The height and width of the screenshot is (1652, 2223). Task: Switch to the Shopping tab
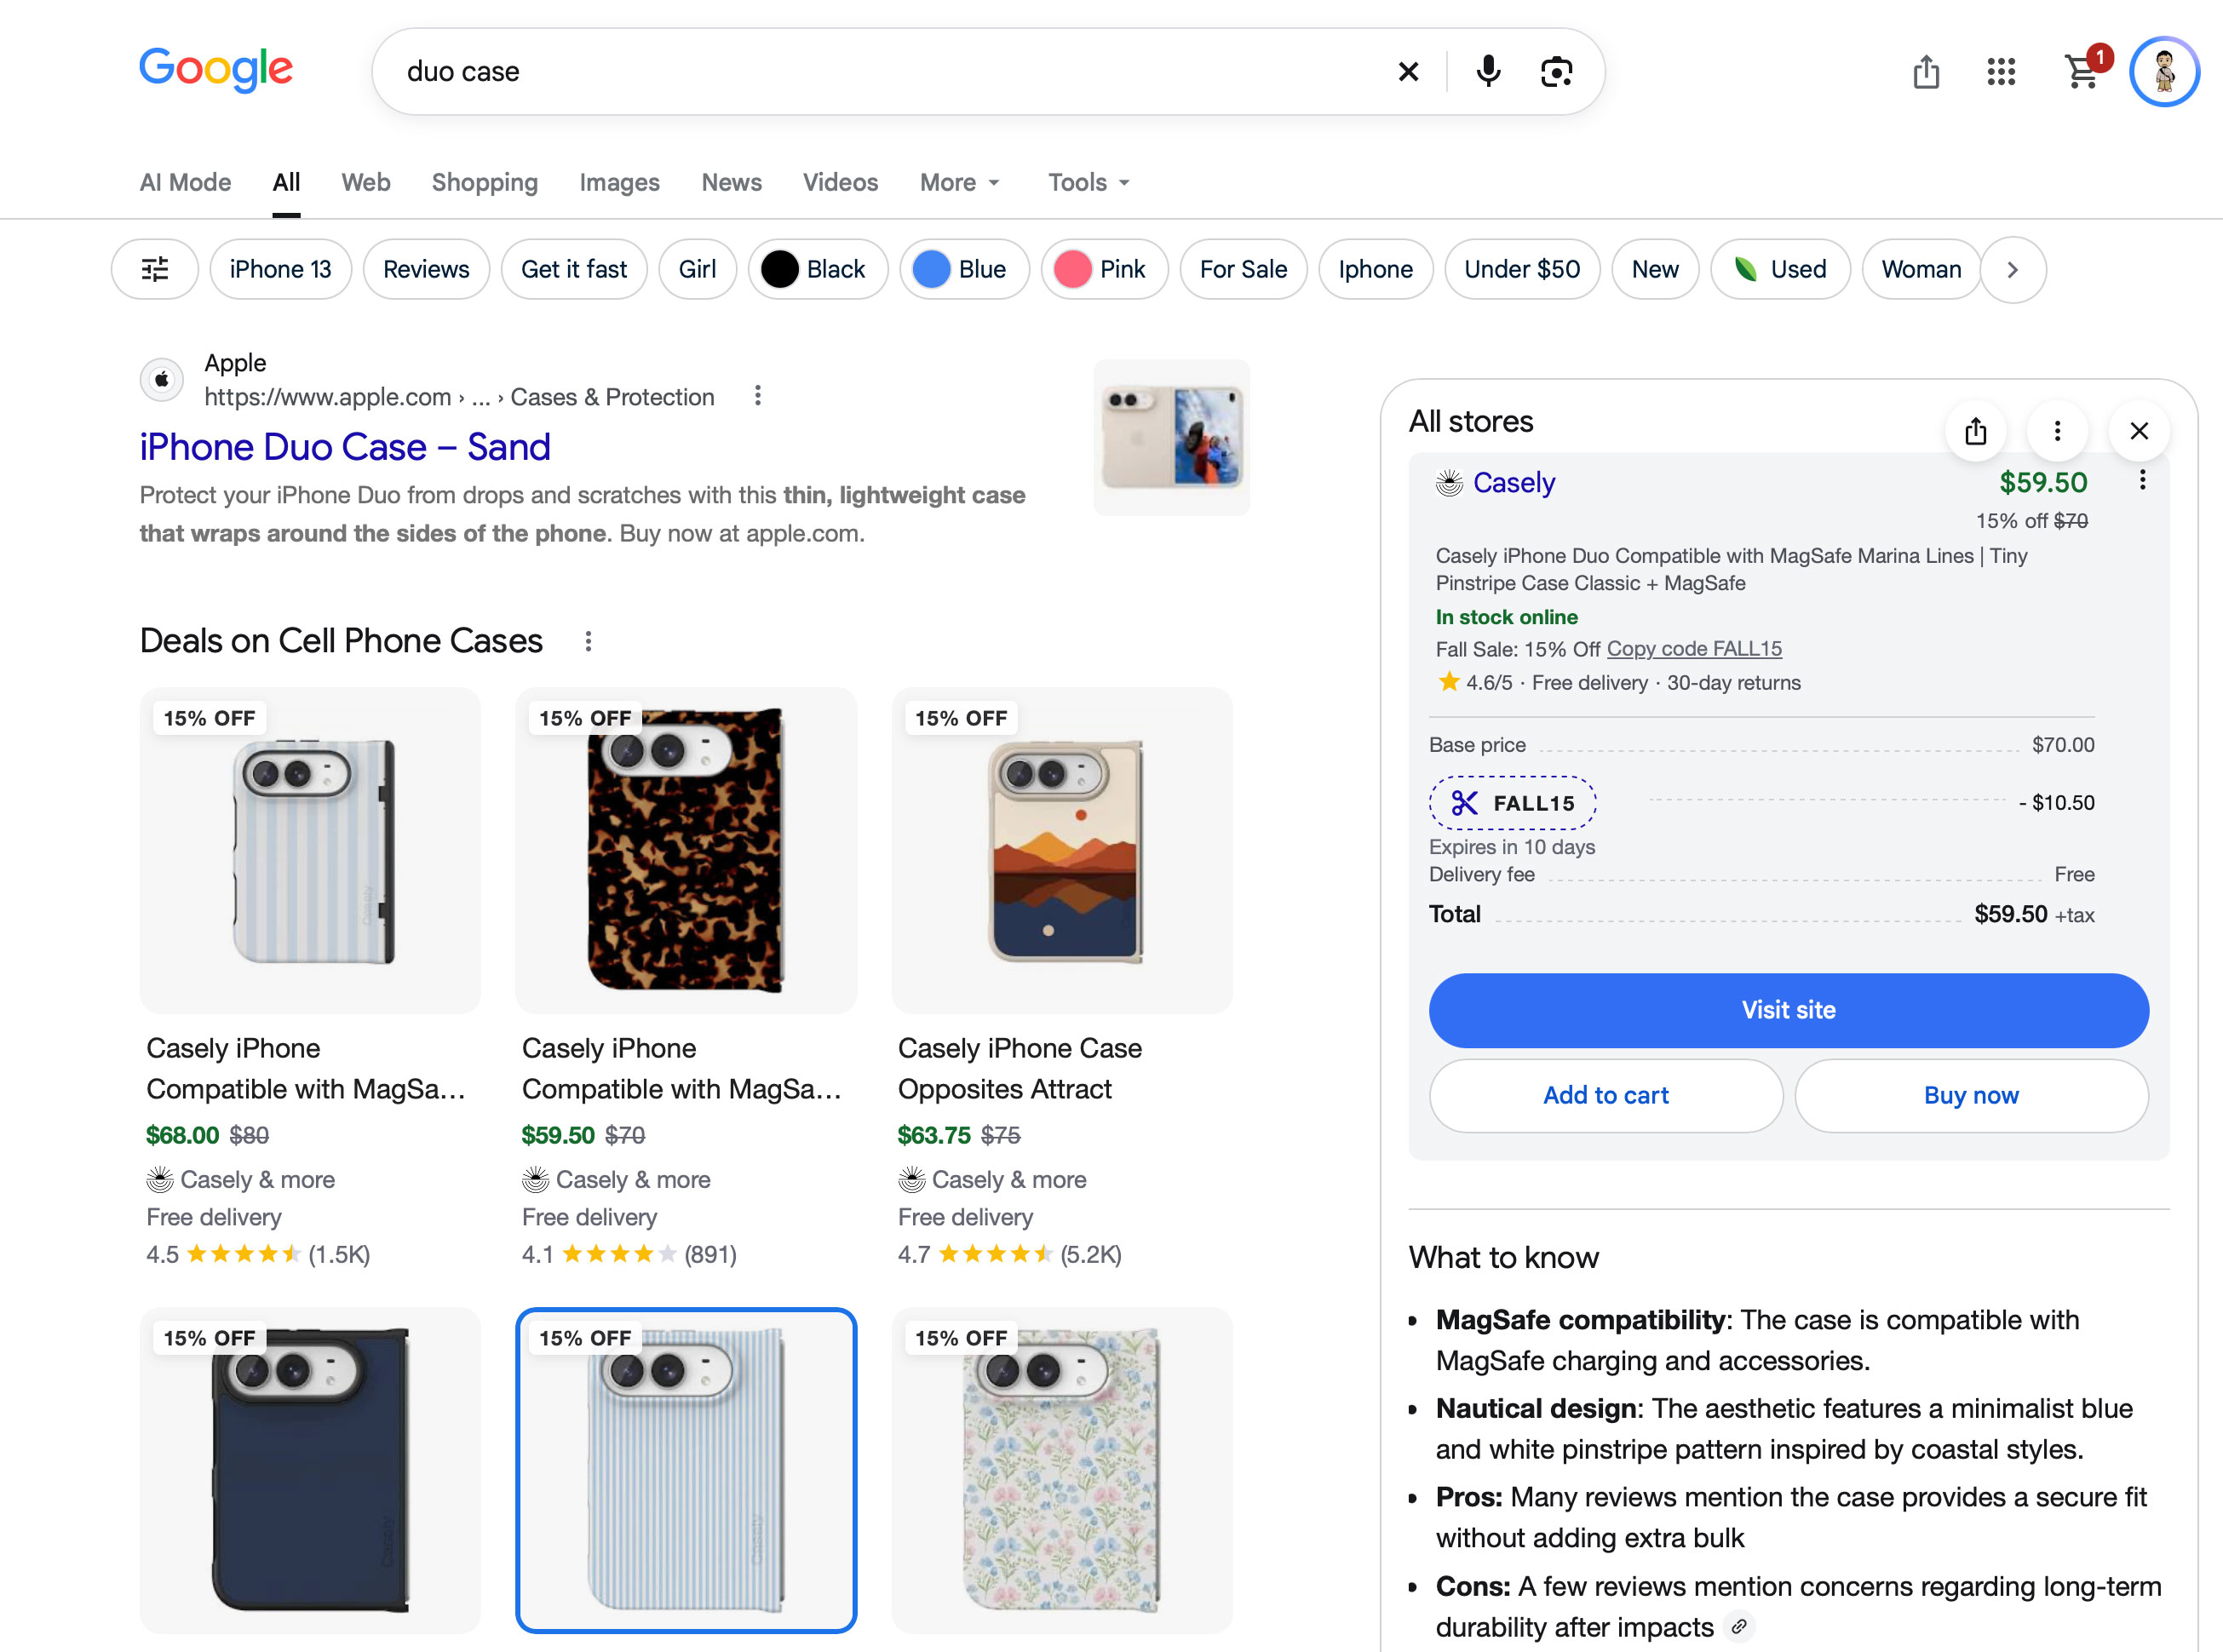pyautogui.click(x=485, y=182)
